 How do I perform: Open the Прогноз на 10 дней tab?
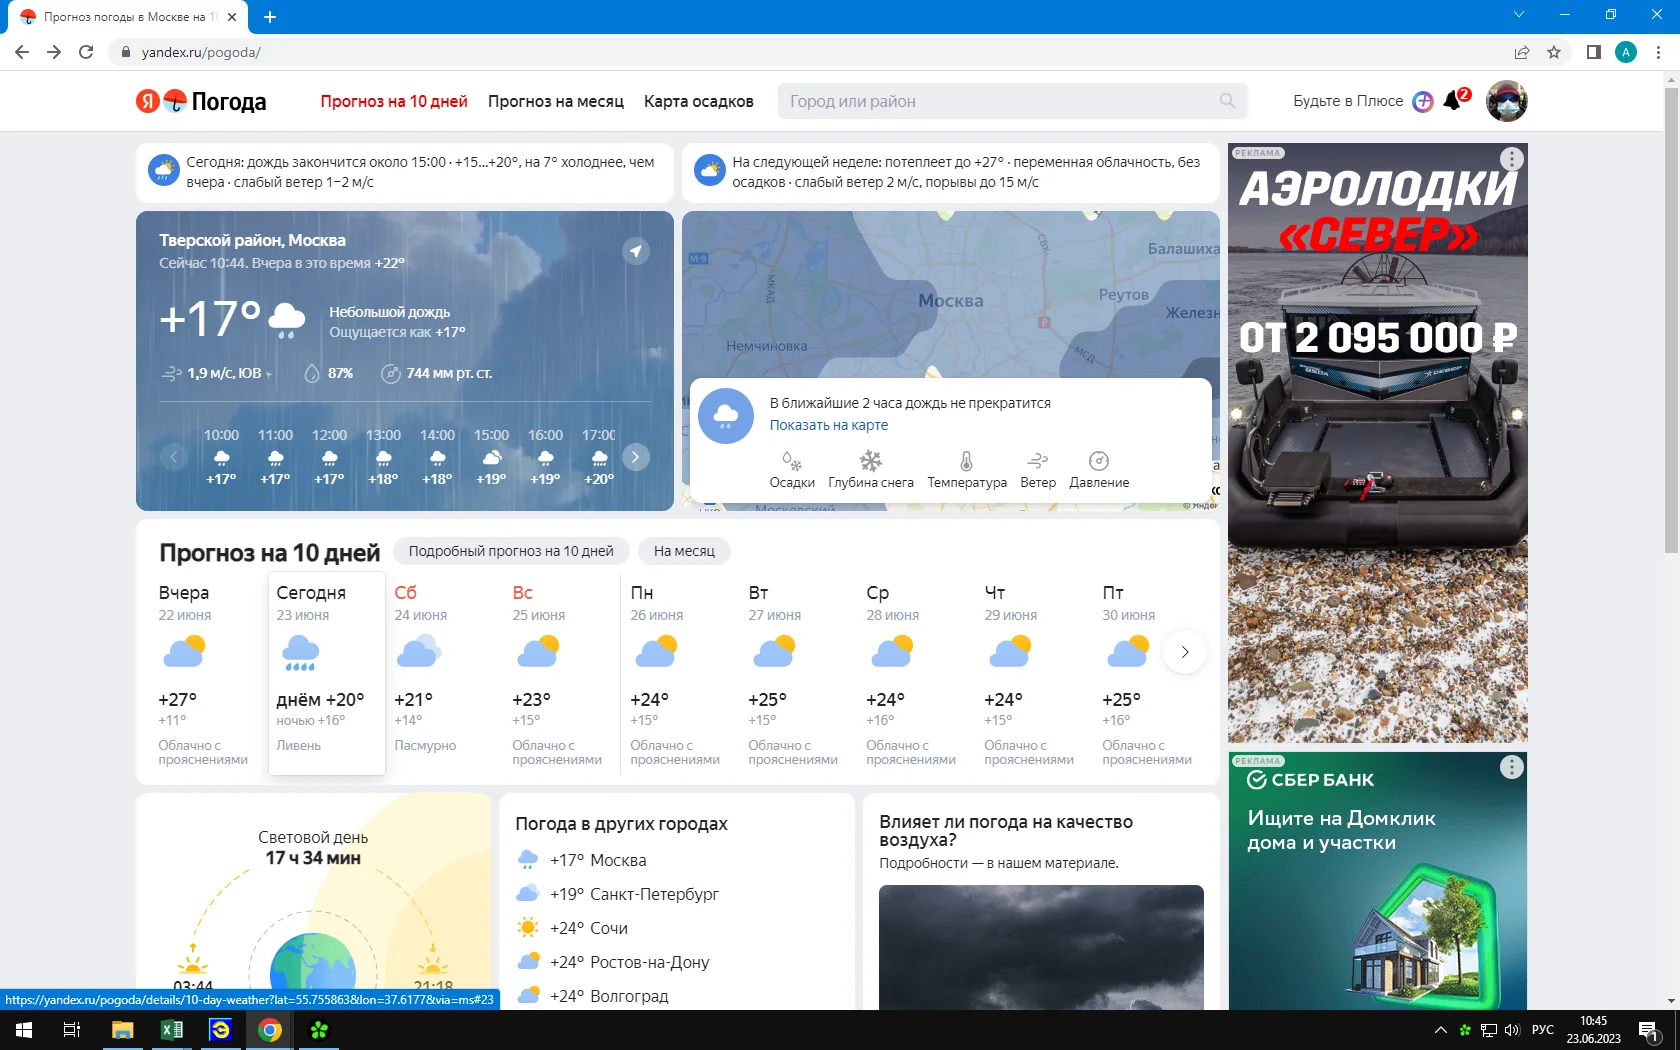[394, 101]
